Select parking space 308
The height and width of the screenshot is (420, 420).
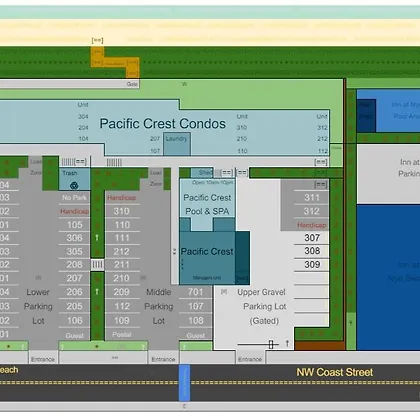pos(312,251)
